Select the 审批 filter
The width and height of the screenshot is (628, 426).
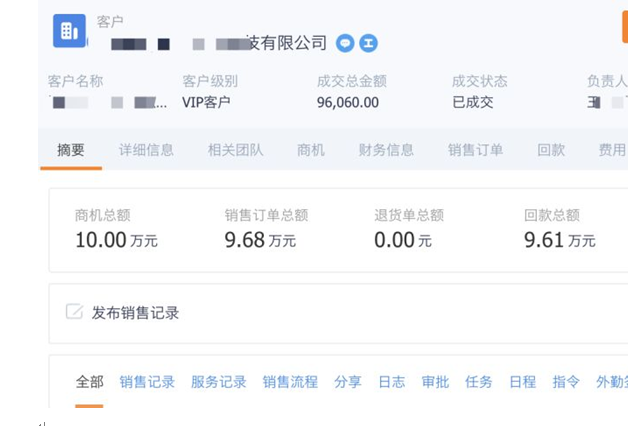pyautogui.click(x=435, y=382)
